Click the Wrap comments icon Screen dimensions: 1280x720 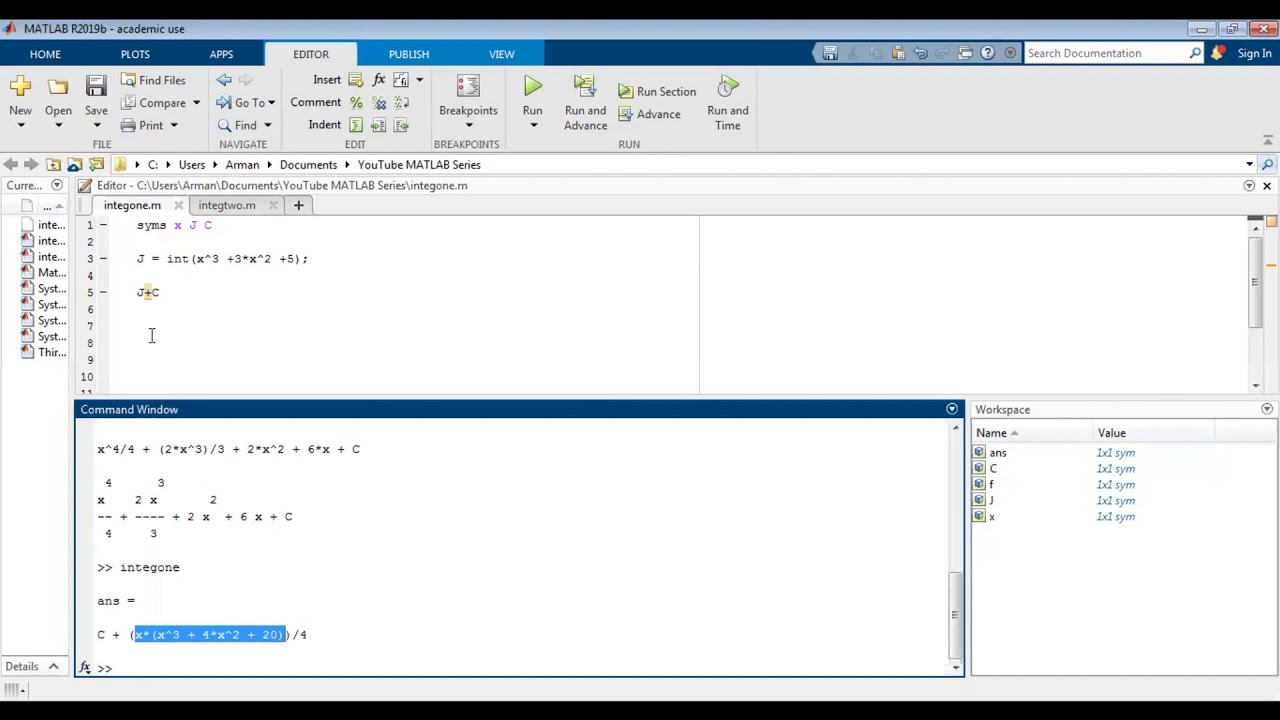(401, 103)
